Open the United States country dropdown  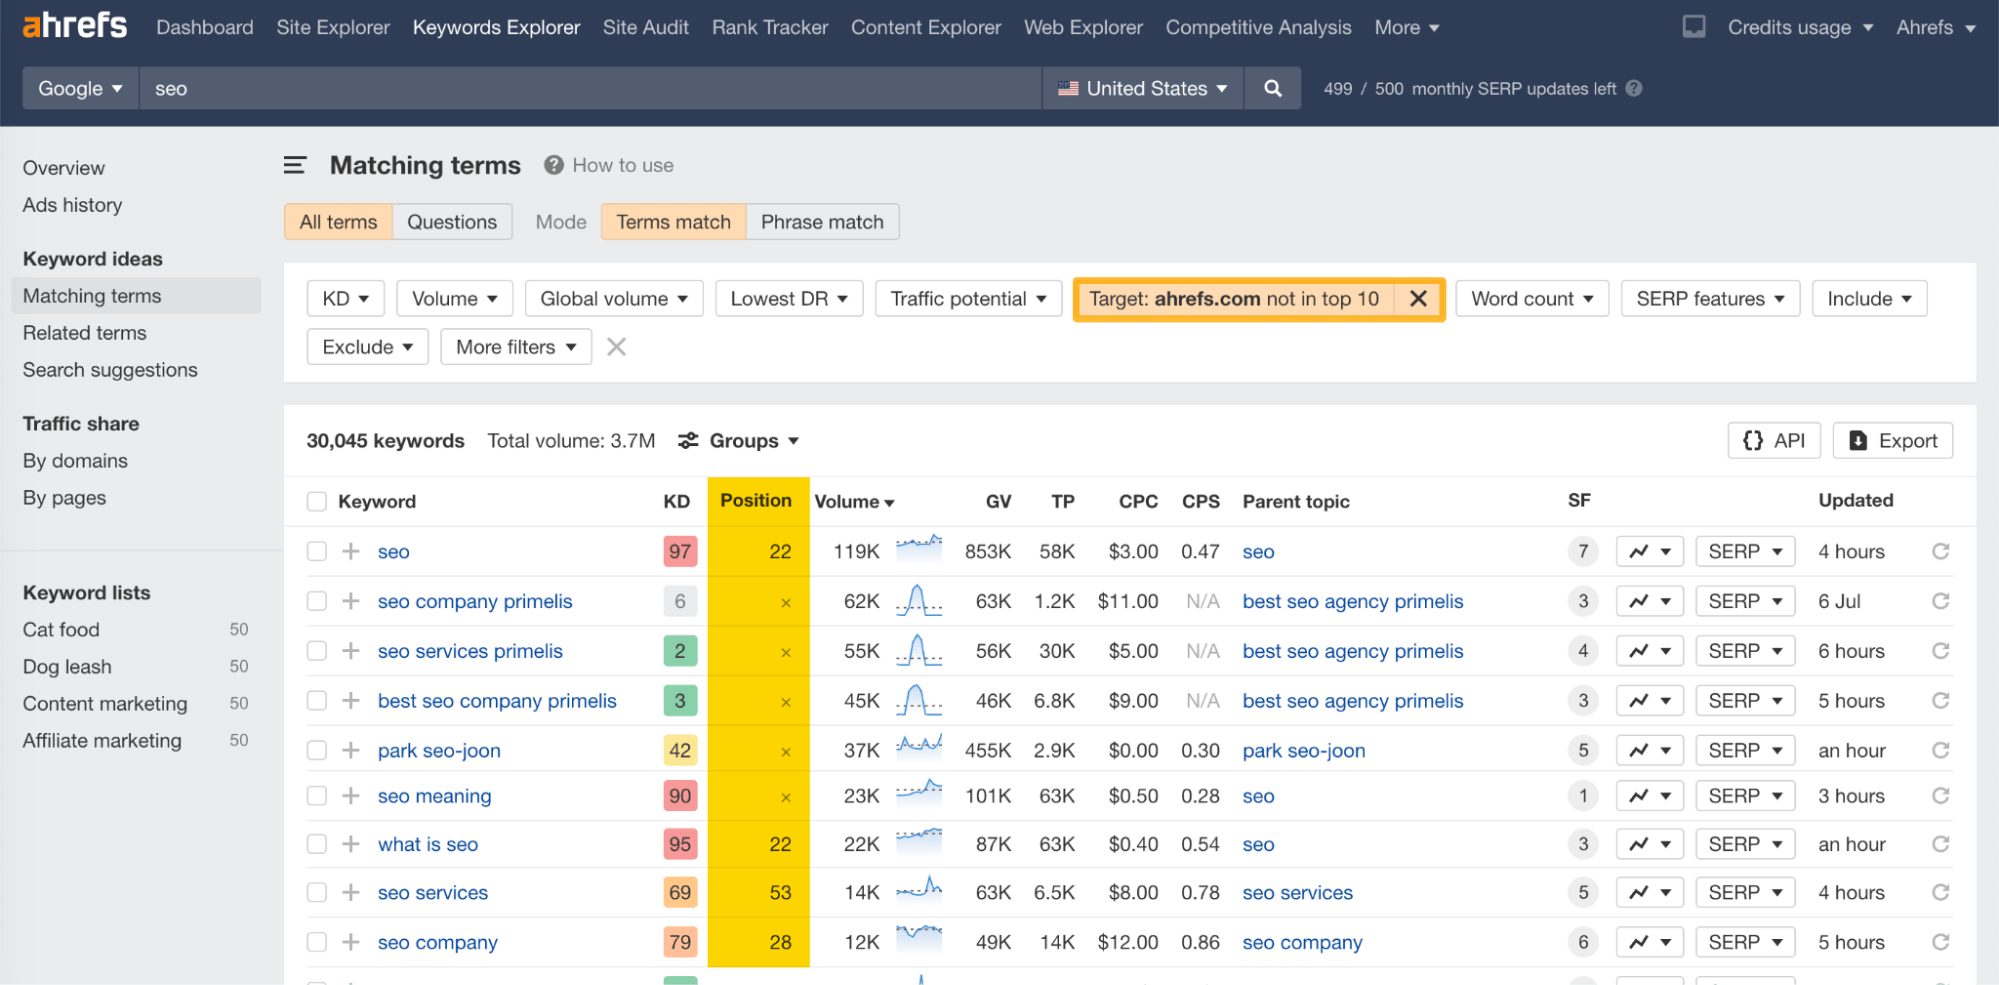1142,88
